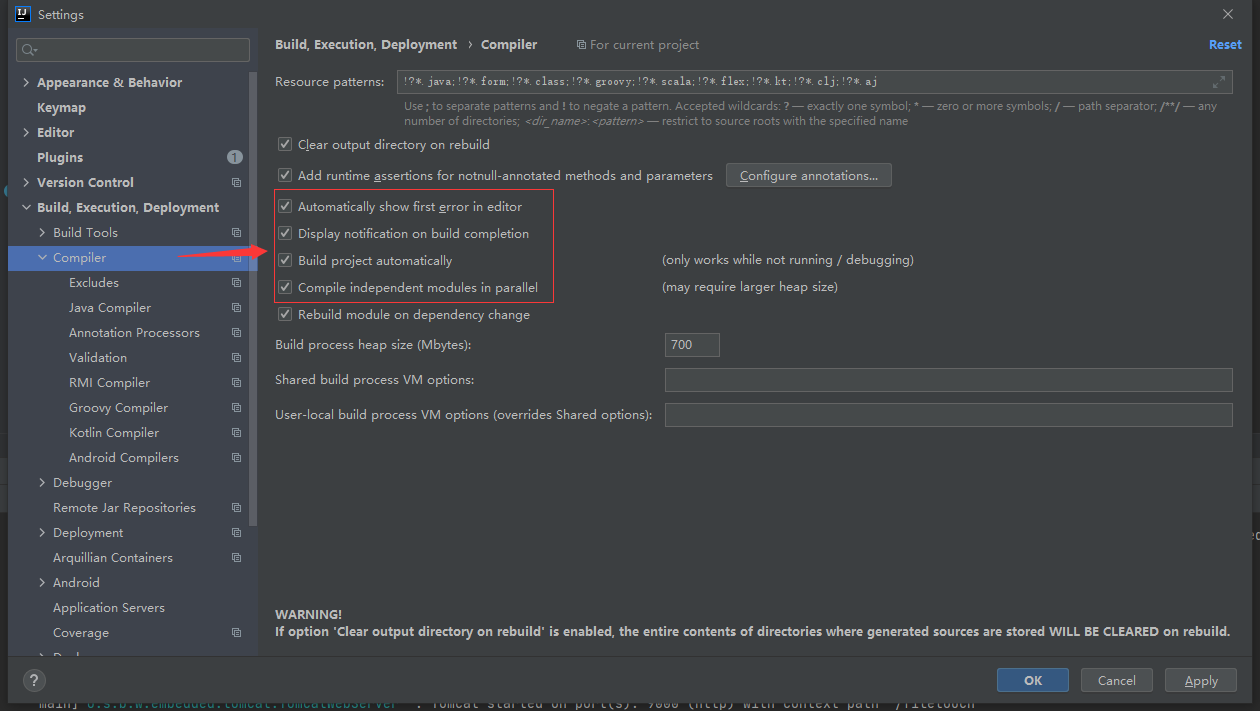Expand the Appearance & Behavior section

pos(26,83)
